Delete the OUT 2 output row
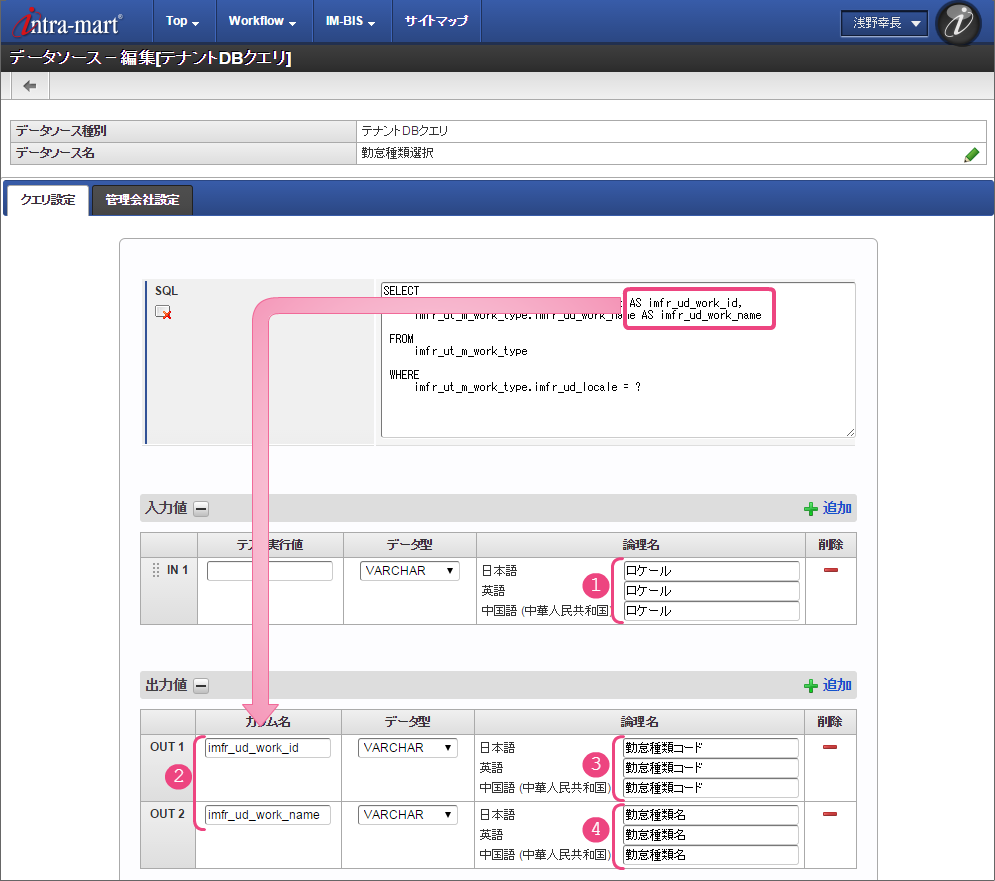Image resolution: width=995 pixels, height=881 pixels. click(x=829, y=814)
